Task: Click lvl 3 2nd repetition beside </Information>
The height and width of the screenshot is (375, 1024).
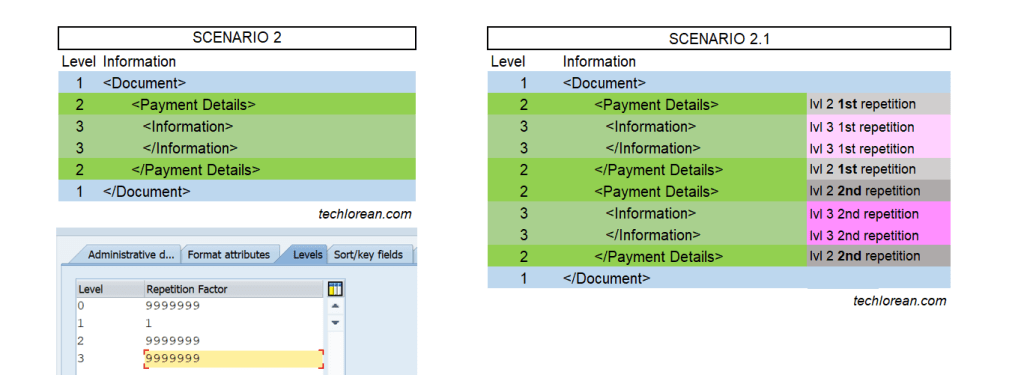Action: tap(878, 235)
